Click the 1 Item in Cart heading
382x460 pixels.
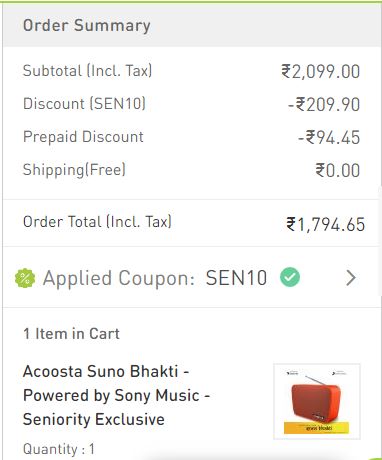pyautogui.click(x=71, y=334)
